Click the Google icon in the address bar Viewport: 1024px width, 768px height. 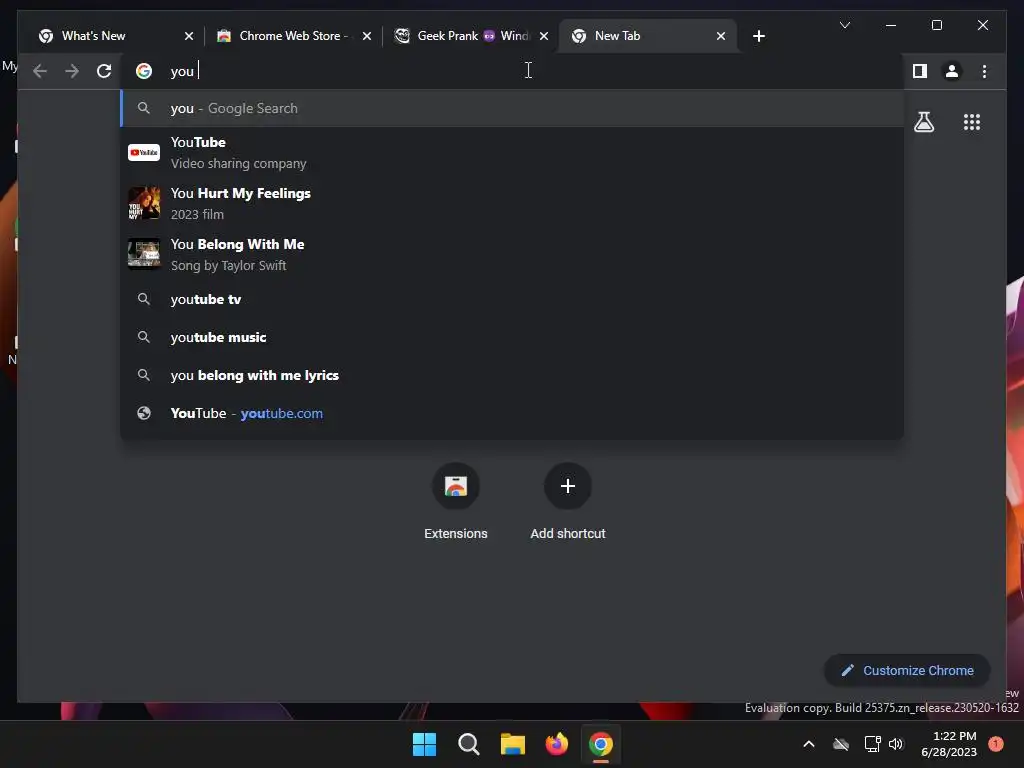pyautogui.click(x=144, y=71)
